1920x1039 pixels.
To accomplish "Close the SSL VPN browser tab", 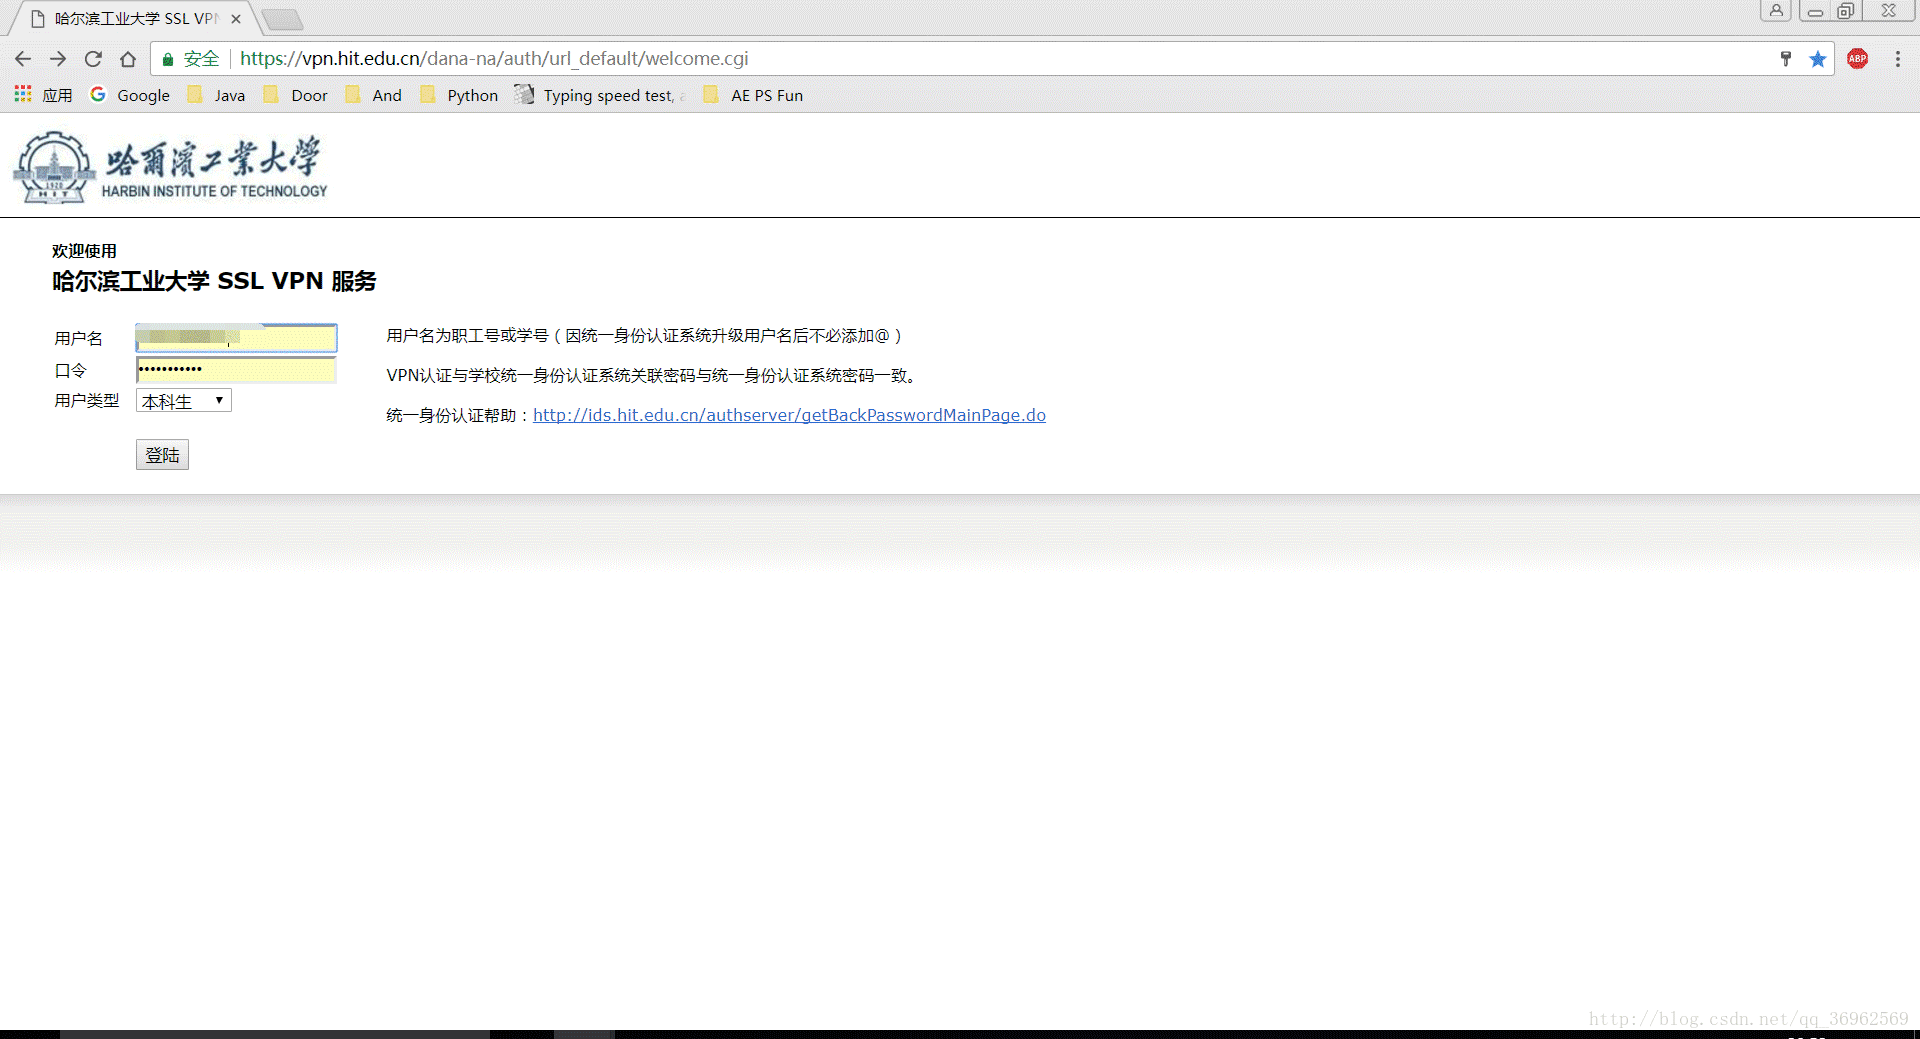I will [236, 19].
